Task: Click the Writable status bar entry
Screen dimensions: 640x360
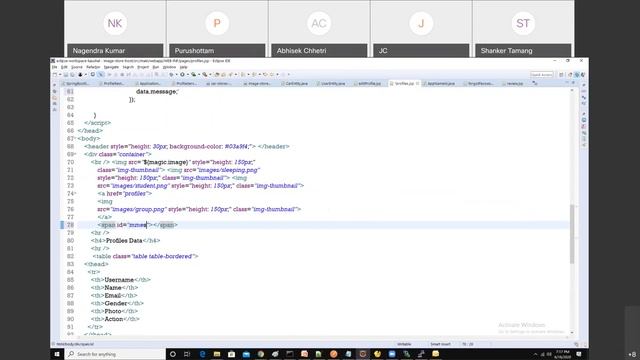Action: coord(404,344)
